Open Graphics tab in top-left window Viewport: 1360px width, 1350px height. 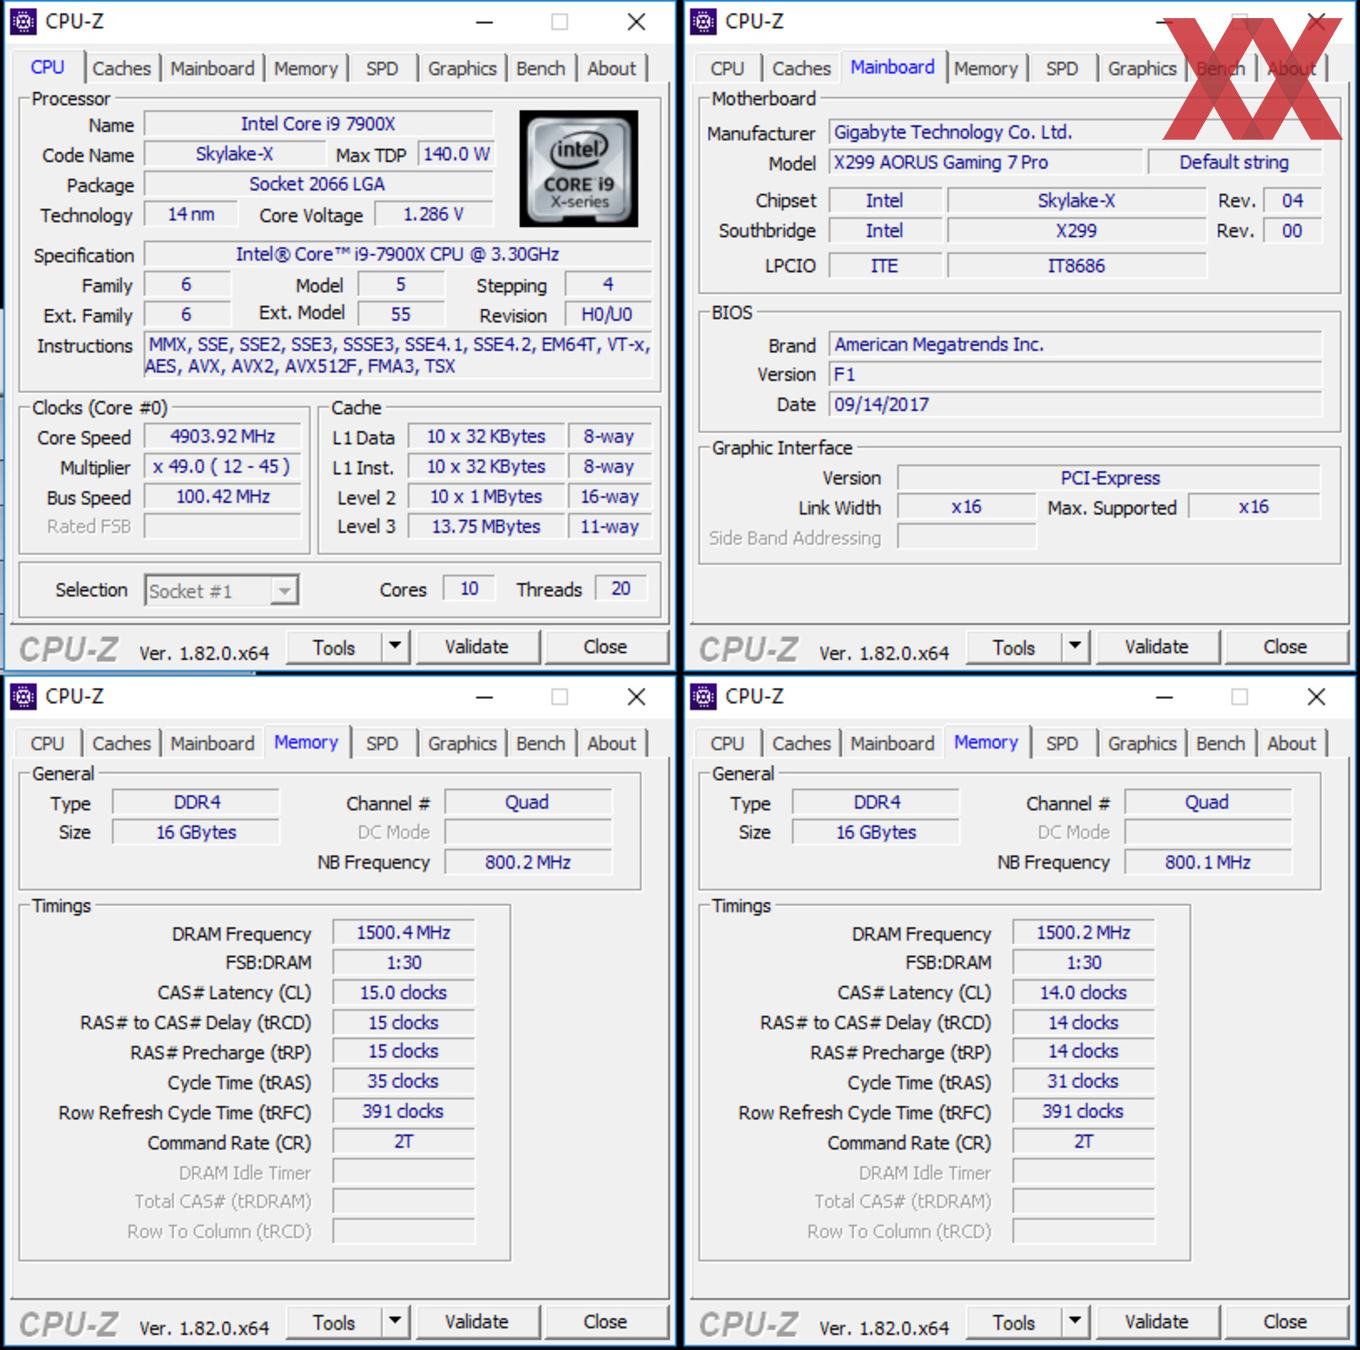[462, 68]
